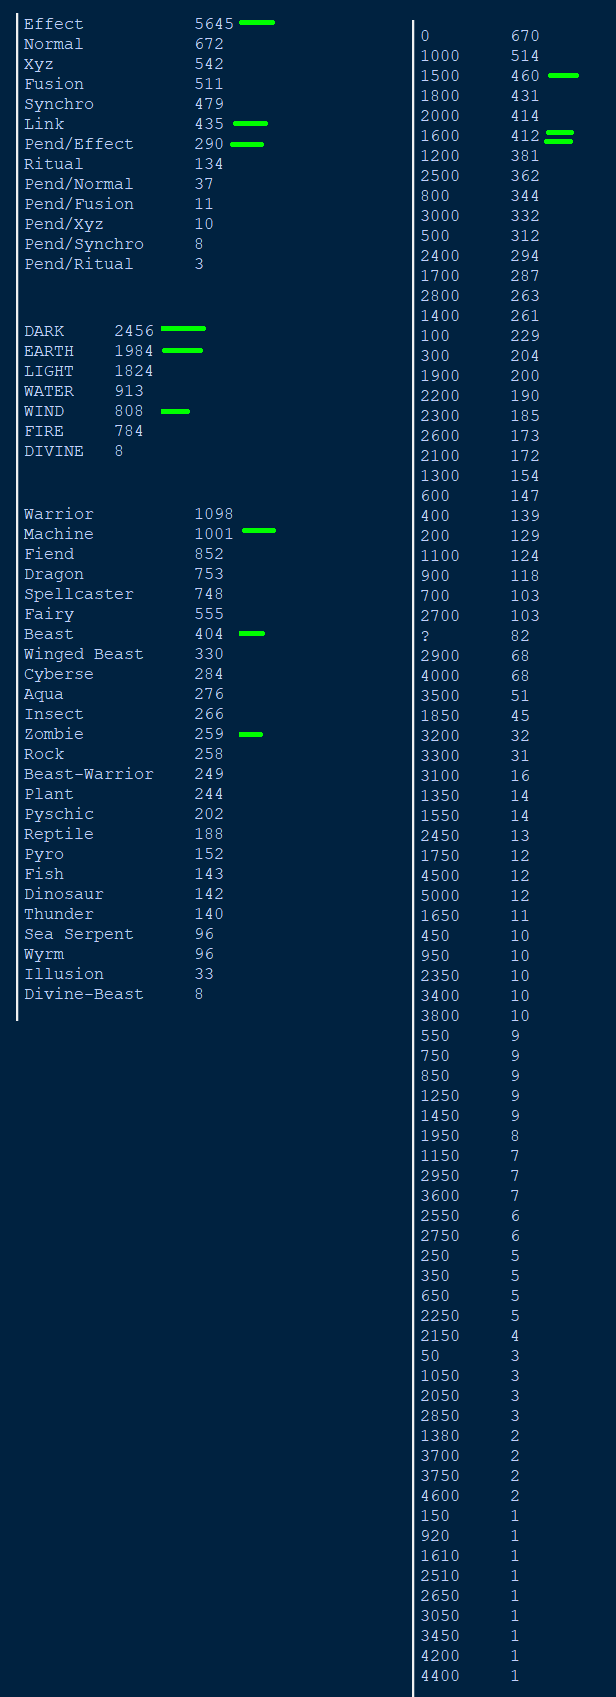Click the count 1001 next to Machine
616x1697 pixels.
pos(214,534)
